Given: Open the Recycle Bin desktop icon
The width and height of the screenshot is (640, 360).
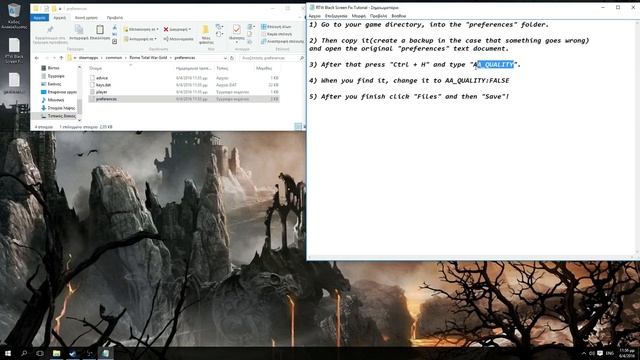Looking at the screenshot, I should [x=14, y=16].
